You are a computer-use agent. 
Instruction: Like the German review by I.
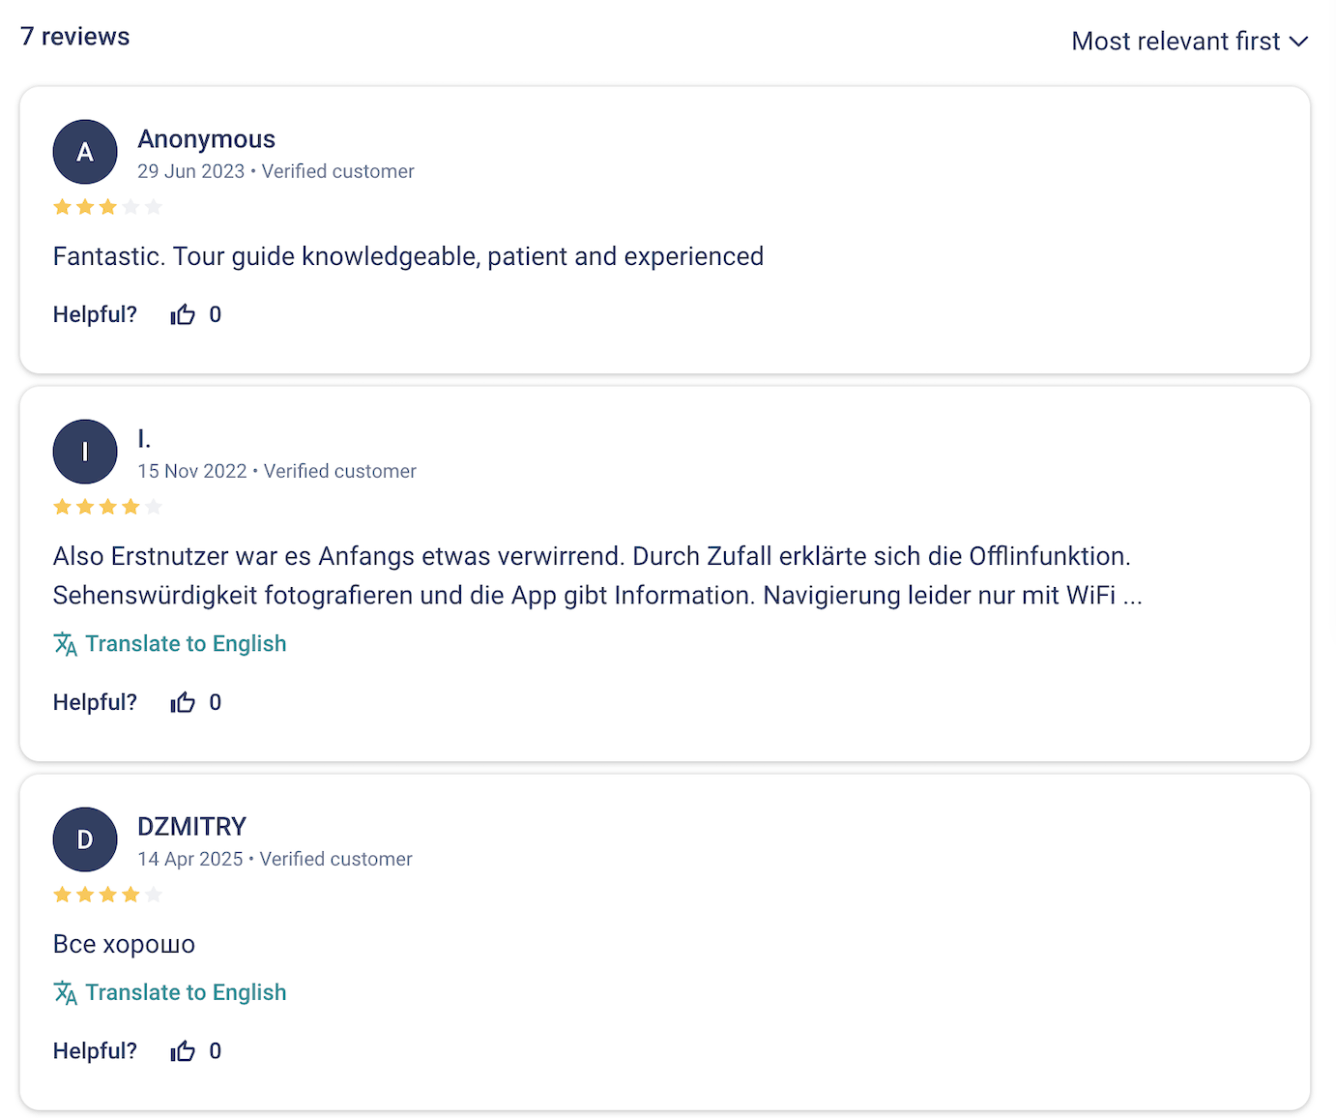pyautogui.click(x=183, y=703)
